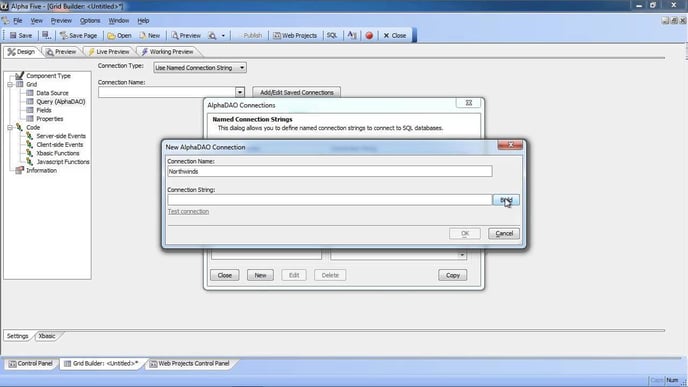Collapse the Grid tree node
Screen dimensions: 688x387
10,84
